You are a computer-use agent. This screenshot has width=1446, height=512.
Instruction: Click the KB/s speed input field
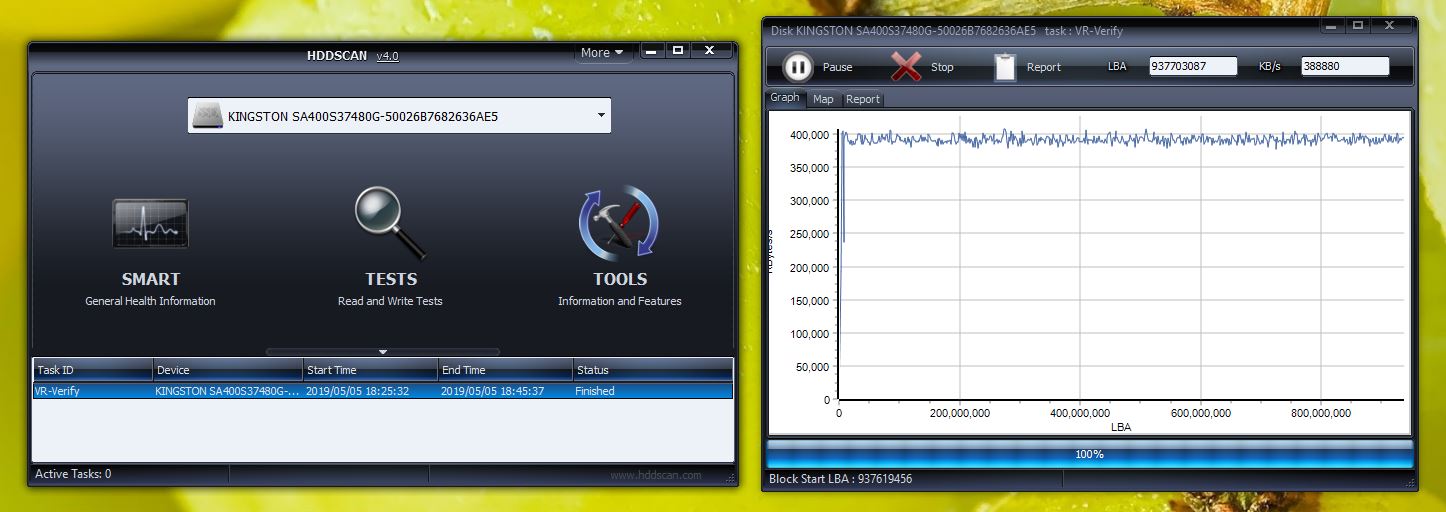pyautogui.click(x=1344, y=67)
